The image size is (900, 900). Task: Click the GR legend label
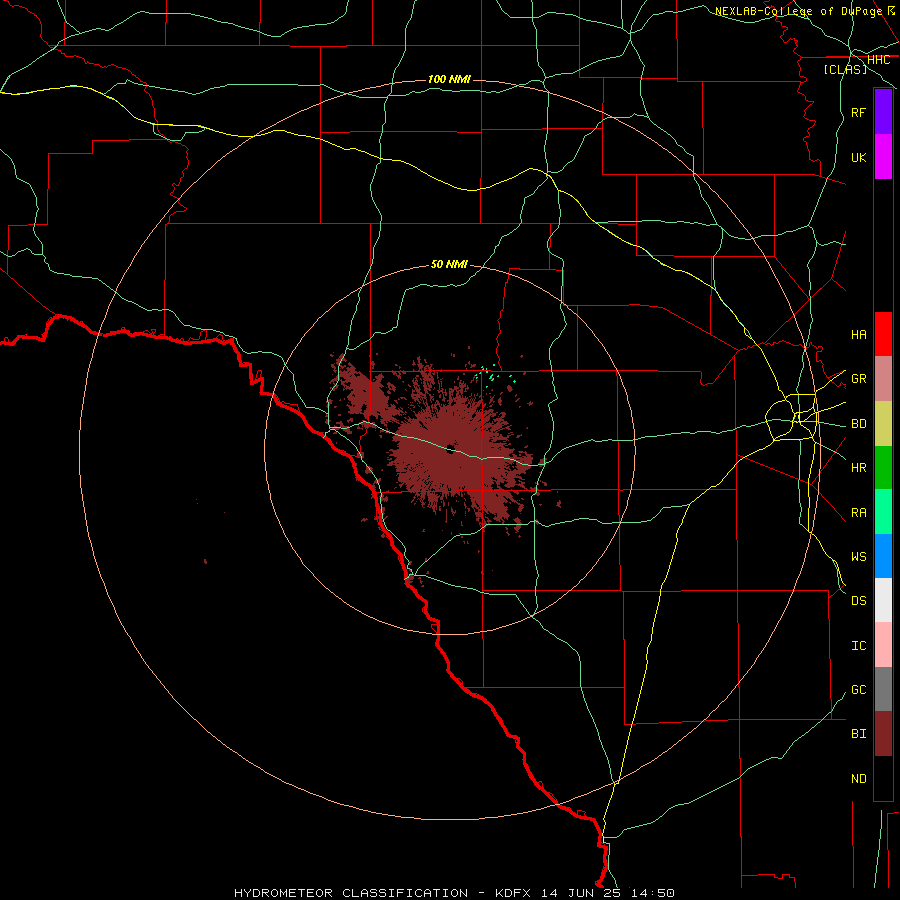point(858,379)
